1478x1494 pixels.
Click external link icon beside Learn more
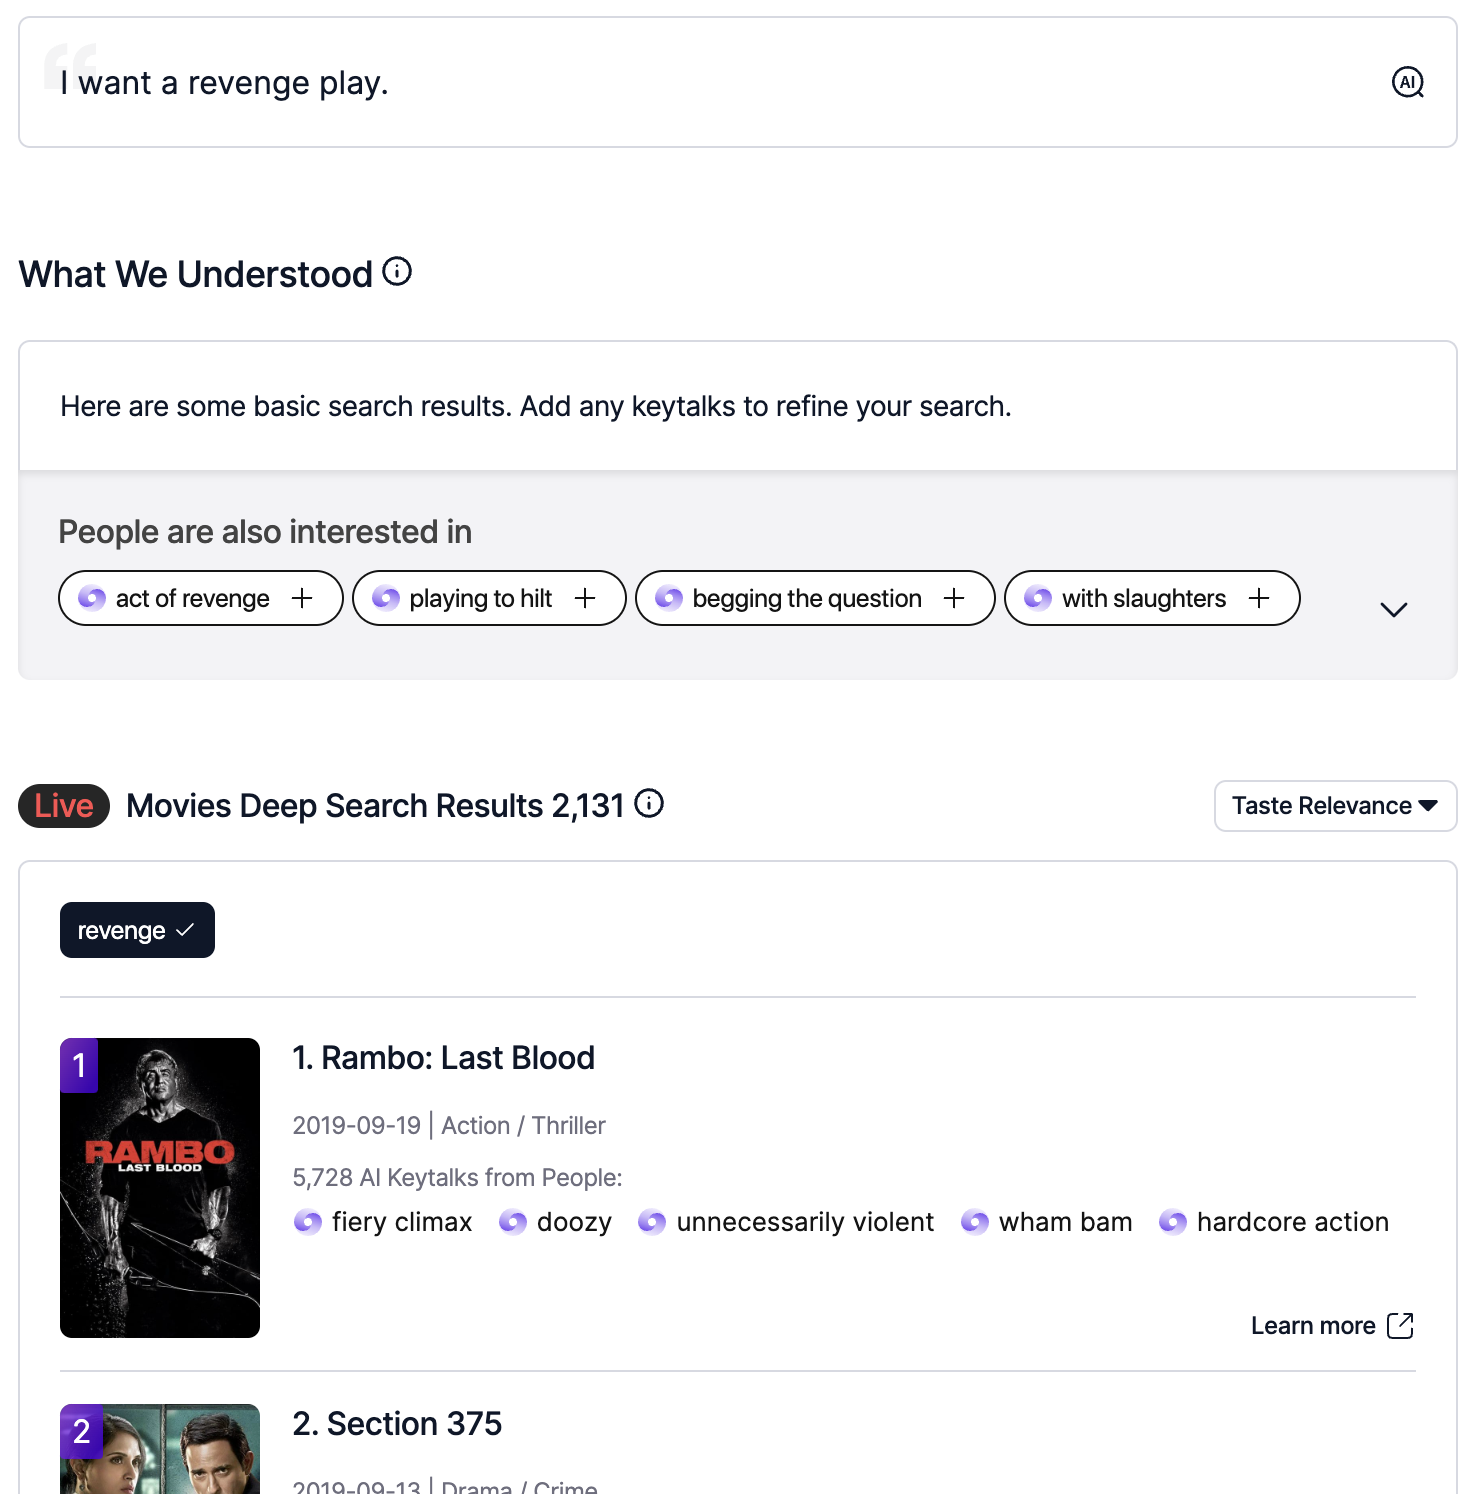pyautogui.click(x=1400, y=1325)
